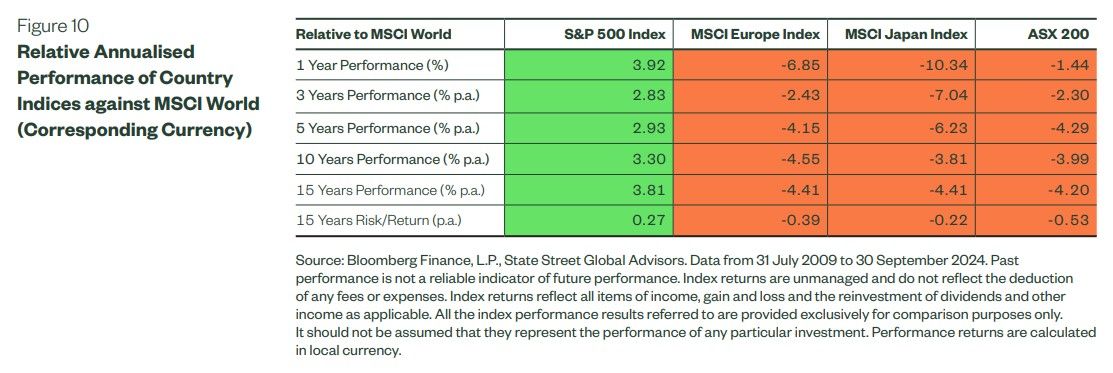Click the 15 Years Performance row label

[392, 190]
